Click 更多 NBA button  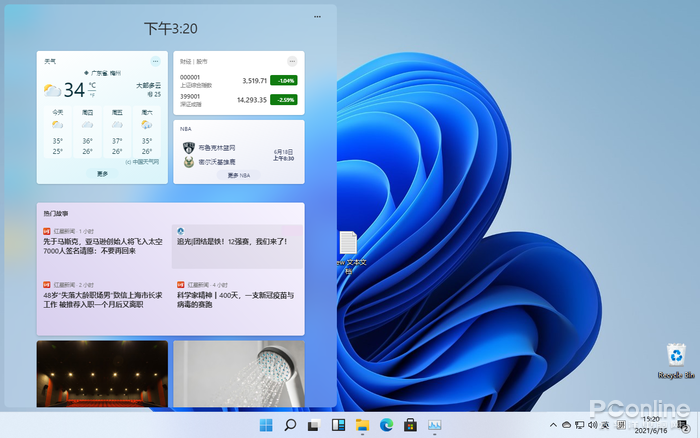[238, 174]
